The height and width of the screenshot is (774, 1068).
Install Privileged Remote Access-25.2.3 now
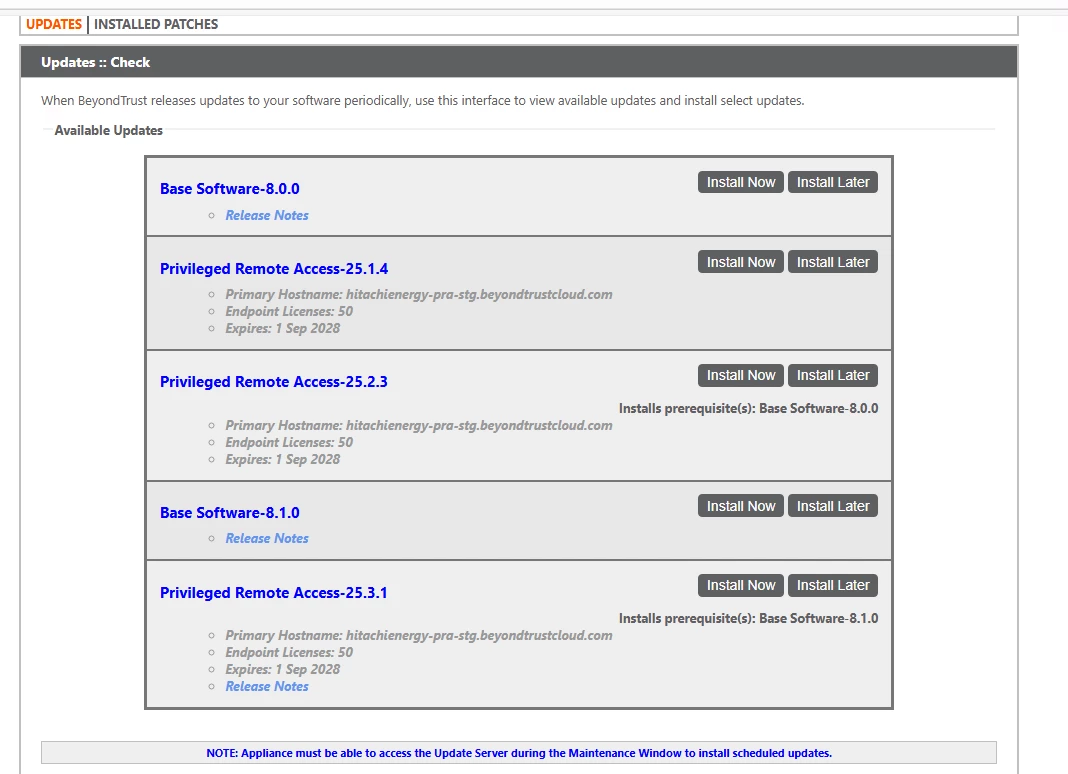point(740,375)
